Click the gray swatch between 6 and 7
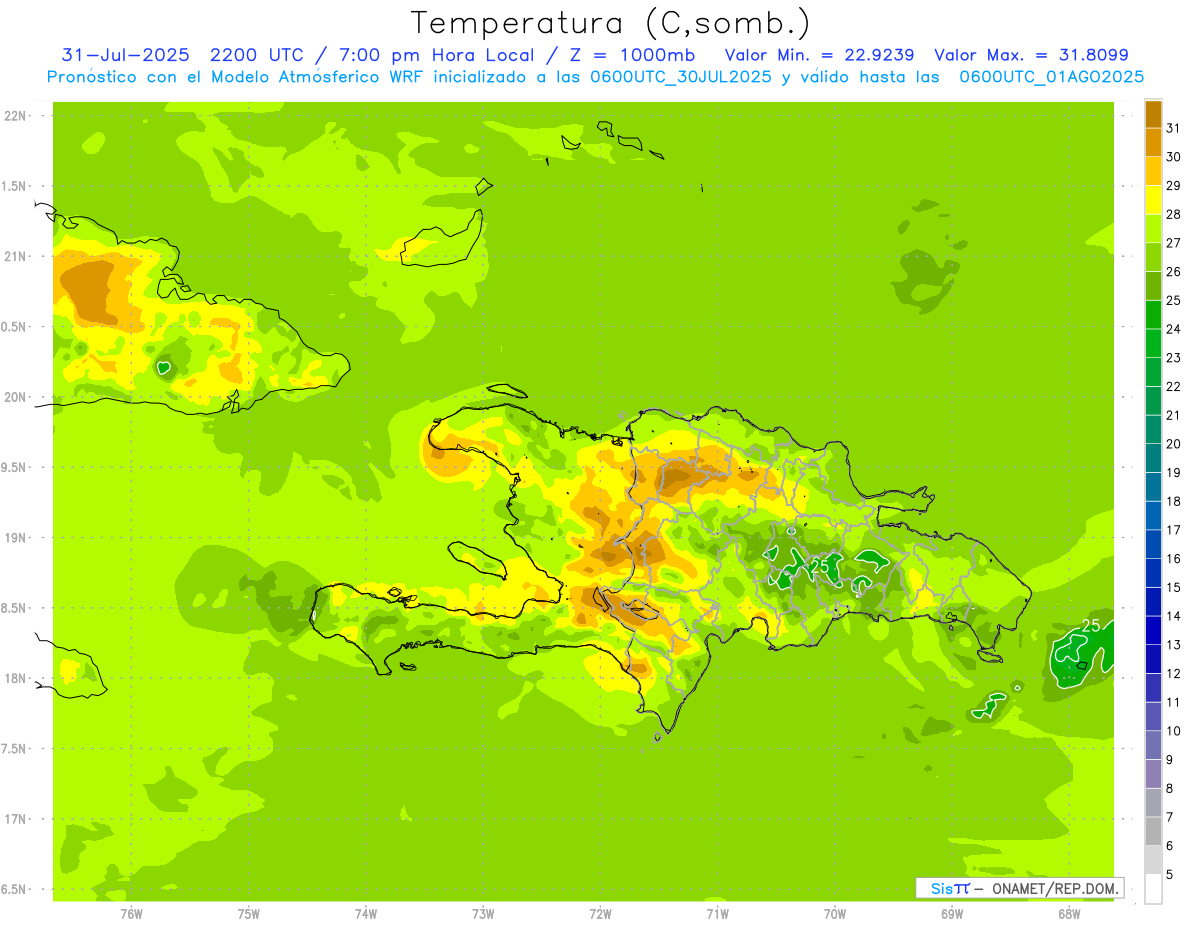Image resolution: width=1200 pixels, height=927 pixels. (x=1153, y=831)
